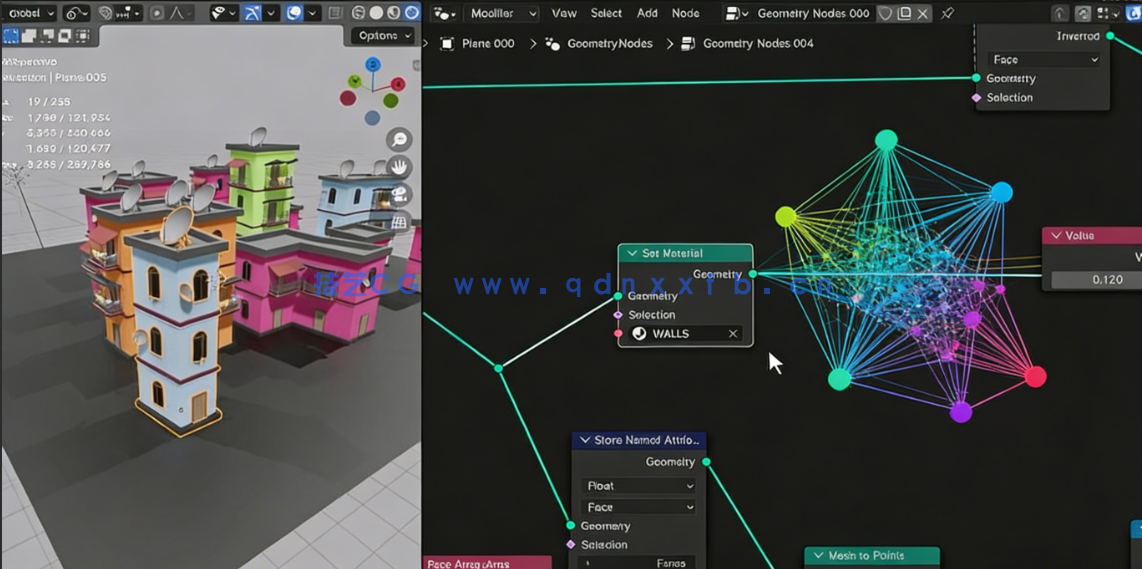Open the Face dropdown above the Geometry socket

pos(1043,60)
